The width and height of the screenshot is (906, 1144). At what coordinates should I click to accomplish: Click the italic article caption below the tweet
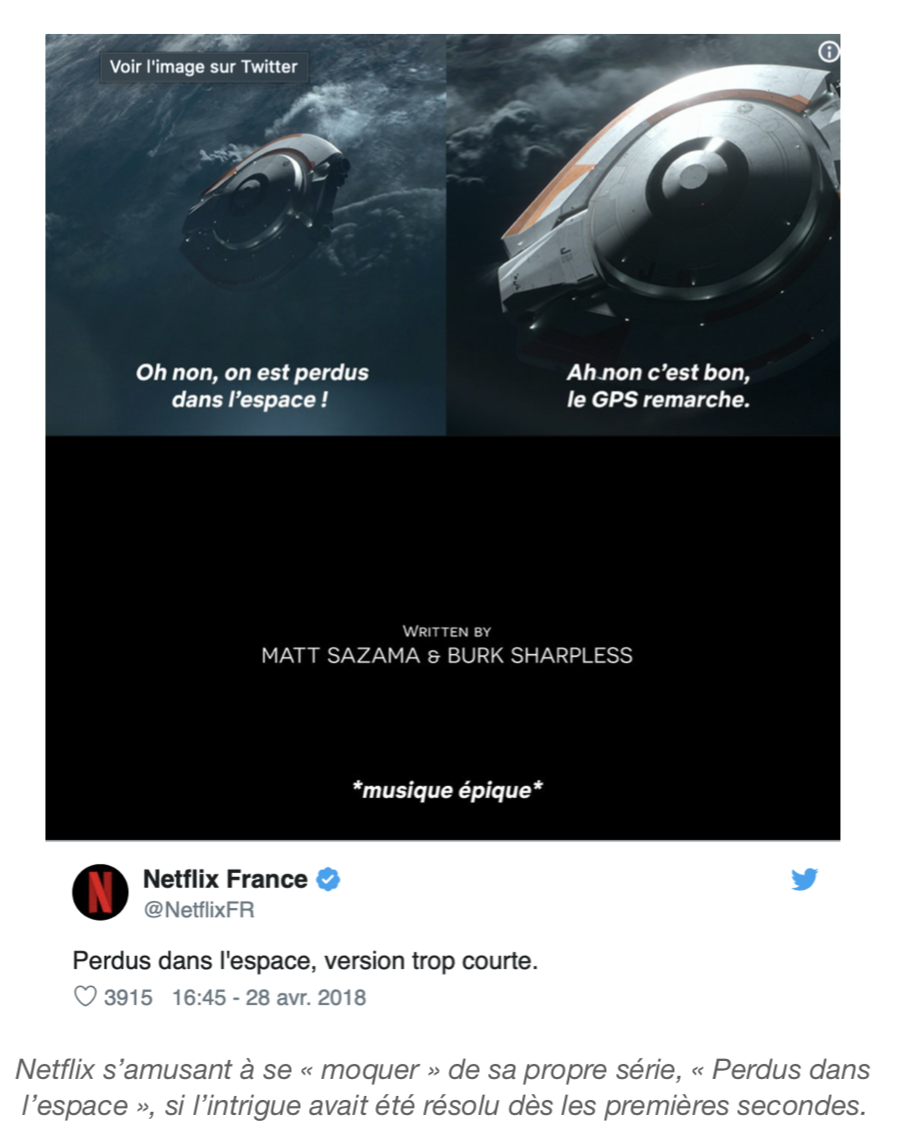(443, 1088)
